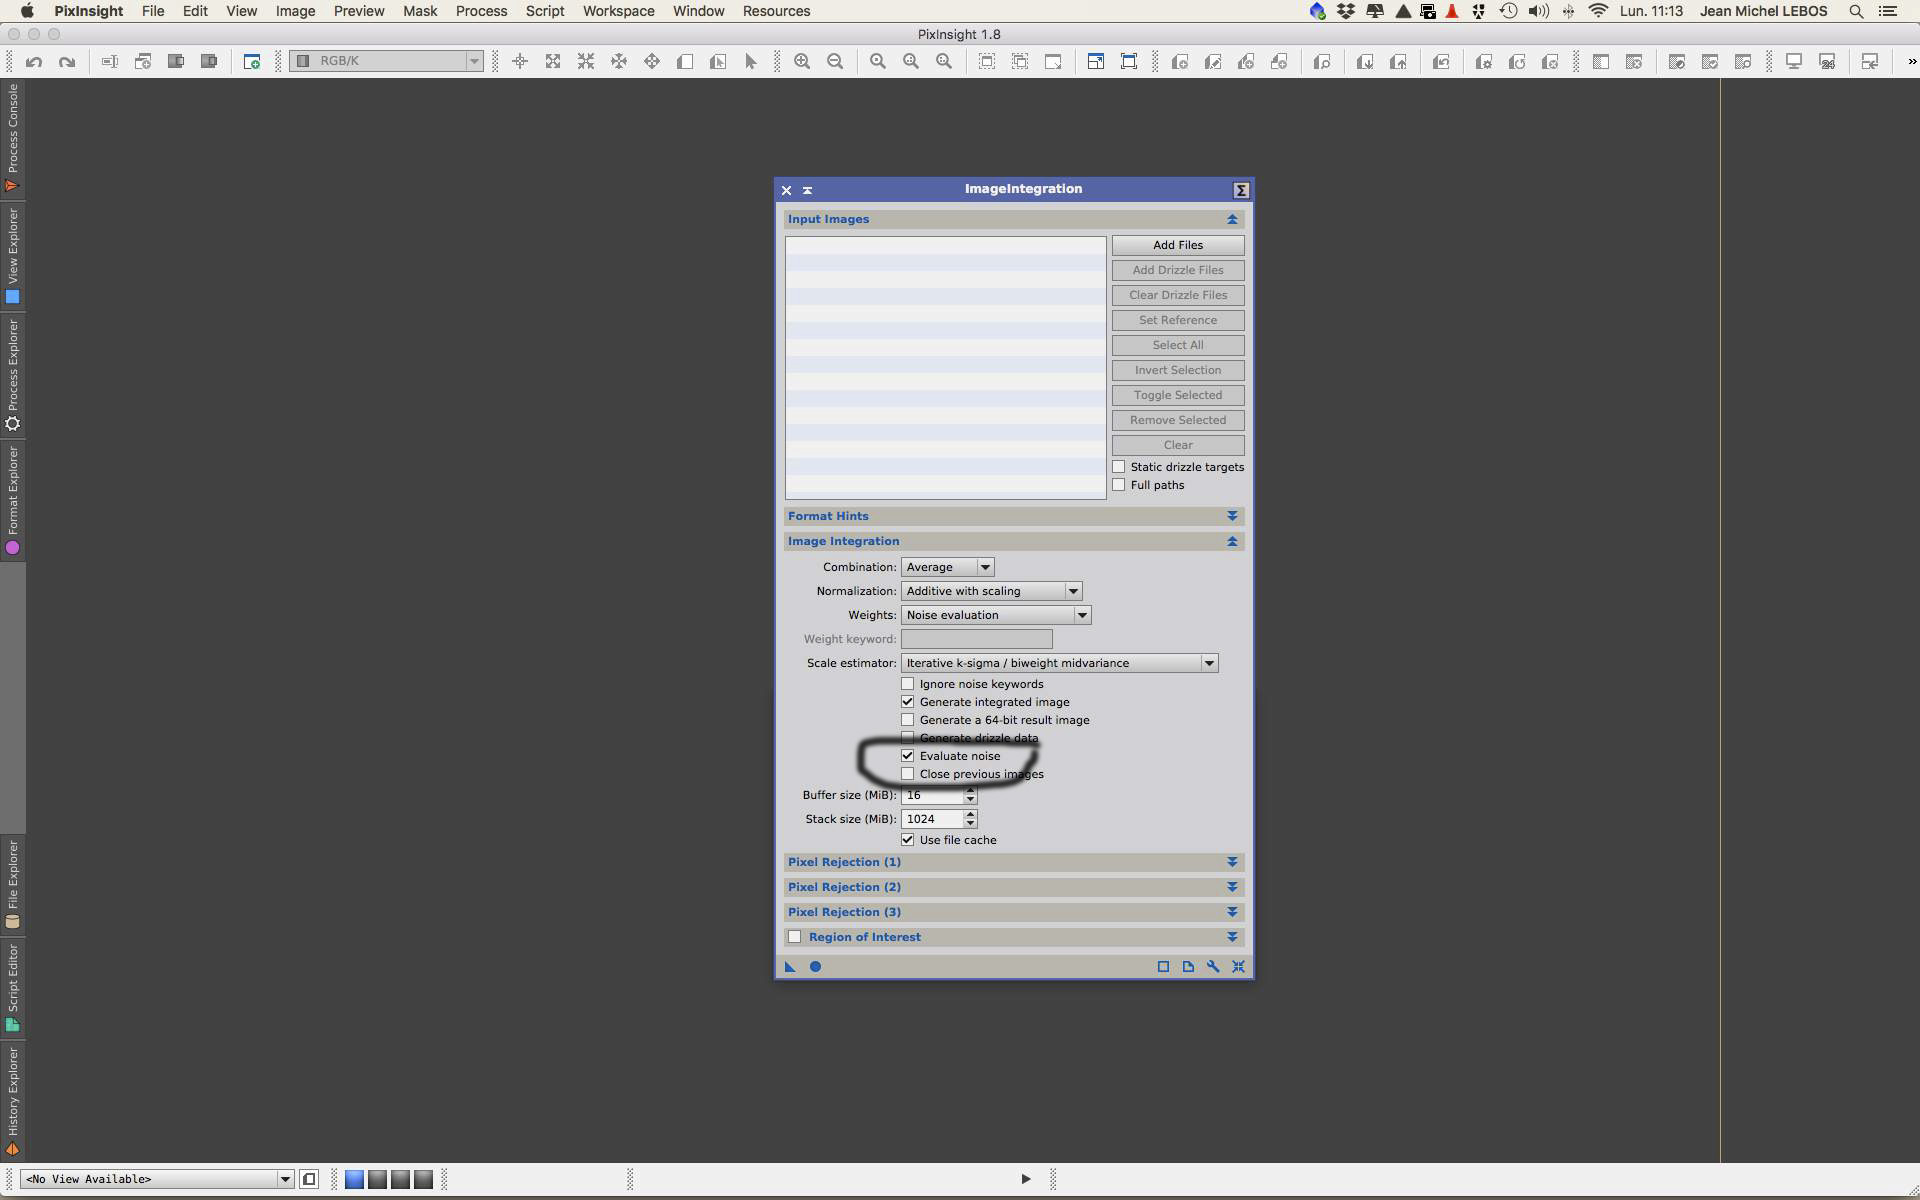Click the Reset icon at ImageIntegration bottom right
Screen dimensions: 1920x1200
point(1238,967)
